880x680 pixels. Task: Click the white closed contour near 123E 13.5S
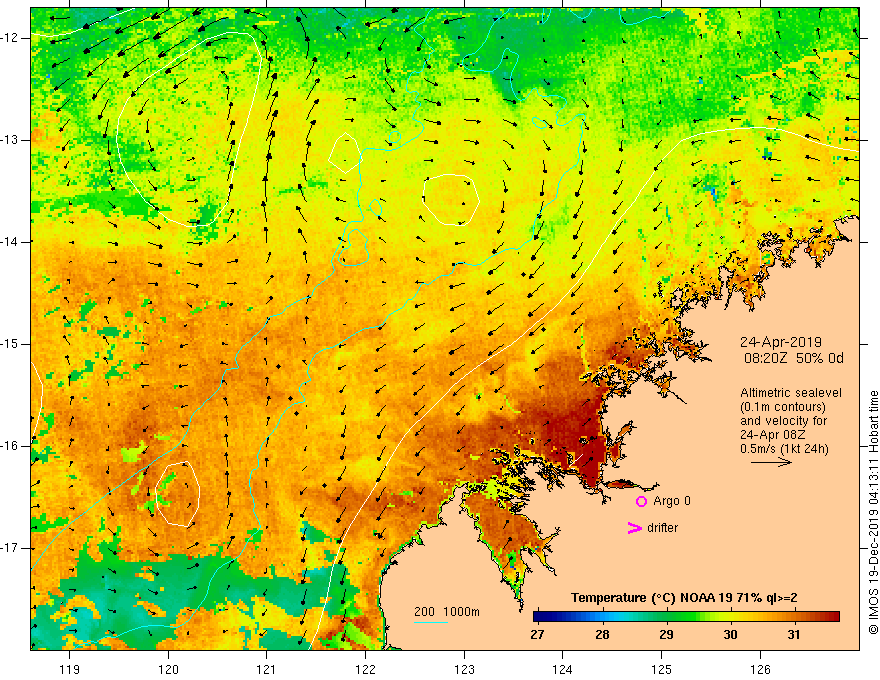[x=451, y=200]
